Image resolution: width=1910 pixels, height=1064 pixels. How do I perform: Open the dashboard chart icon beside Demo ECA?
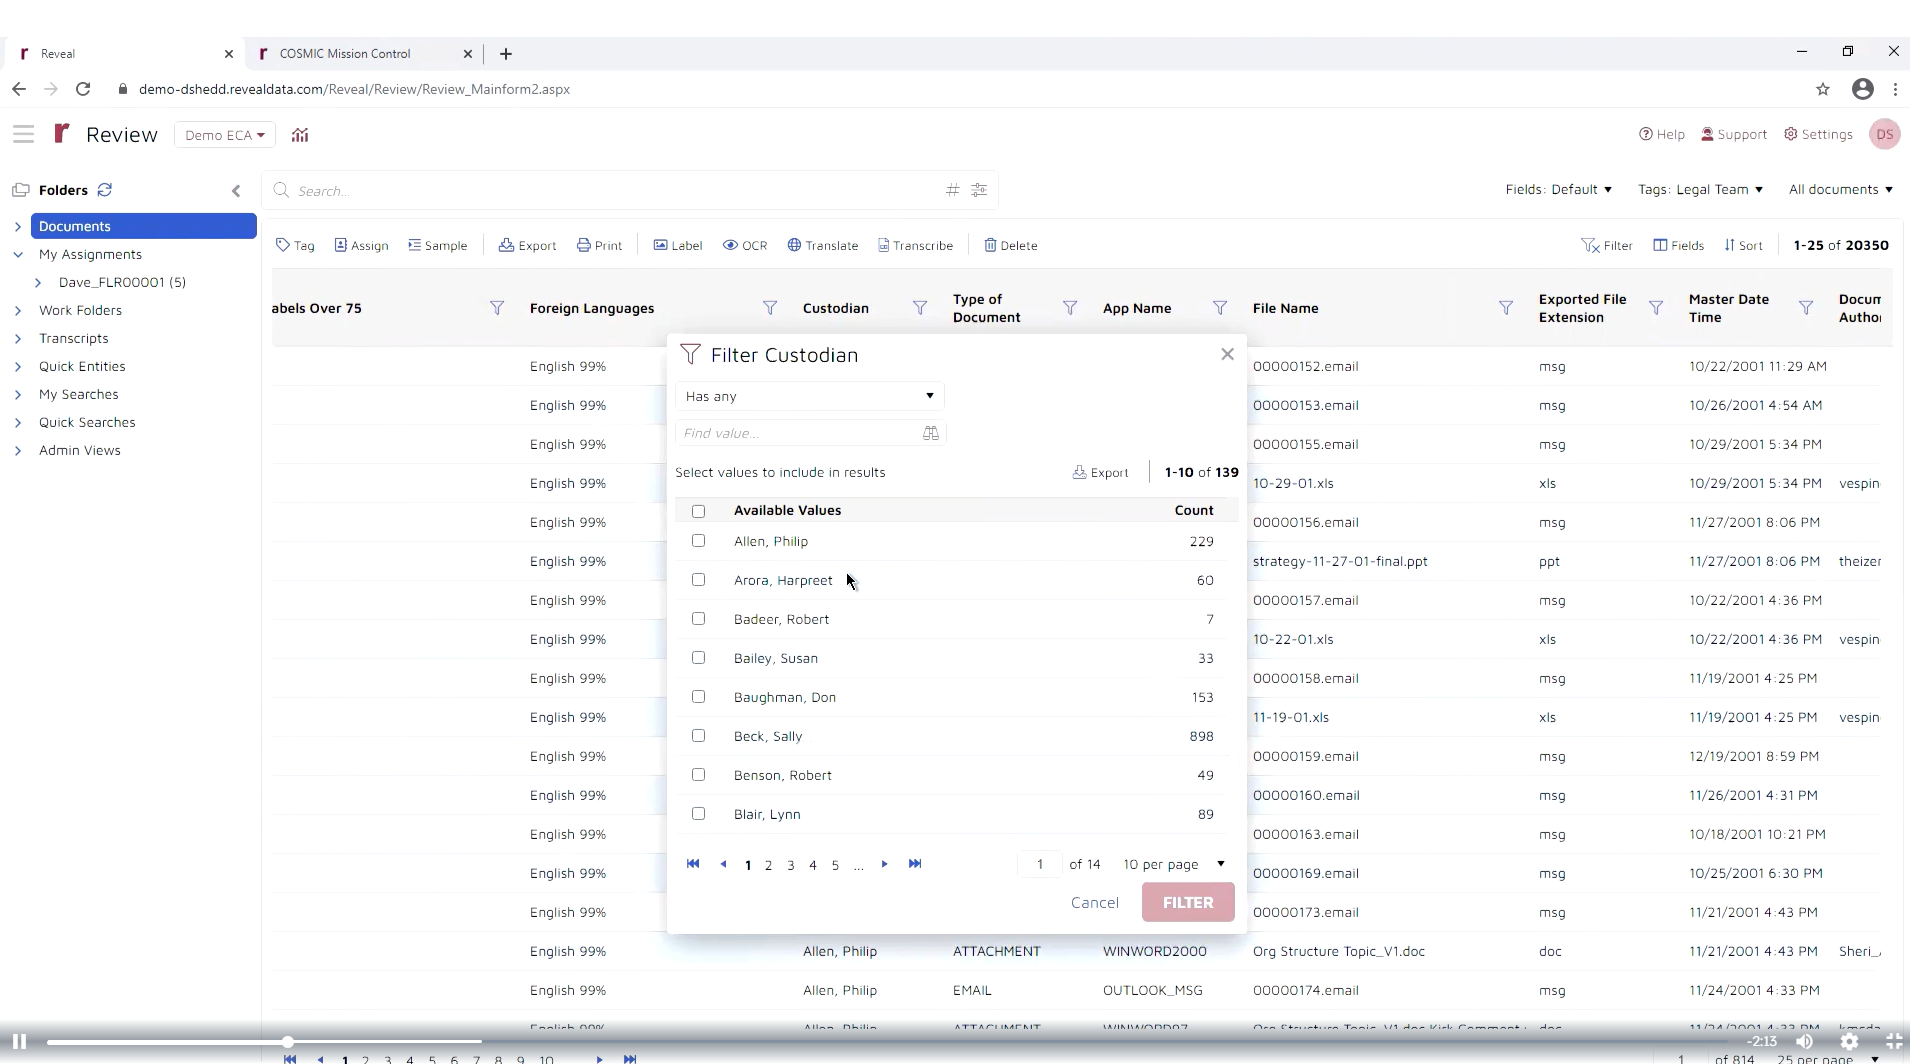[300, 135]
